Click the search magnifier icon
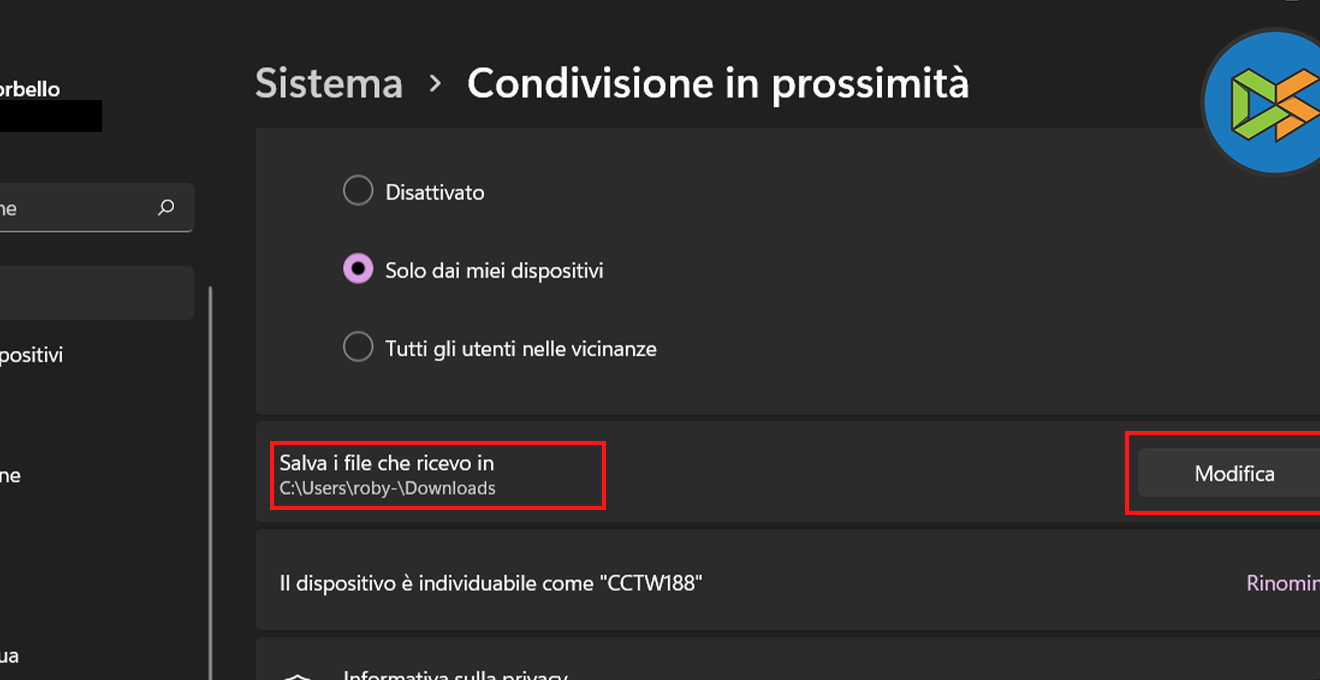The image size is (1320, 680). [166, 208]
